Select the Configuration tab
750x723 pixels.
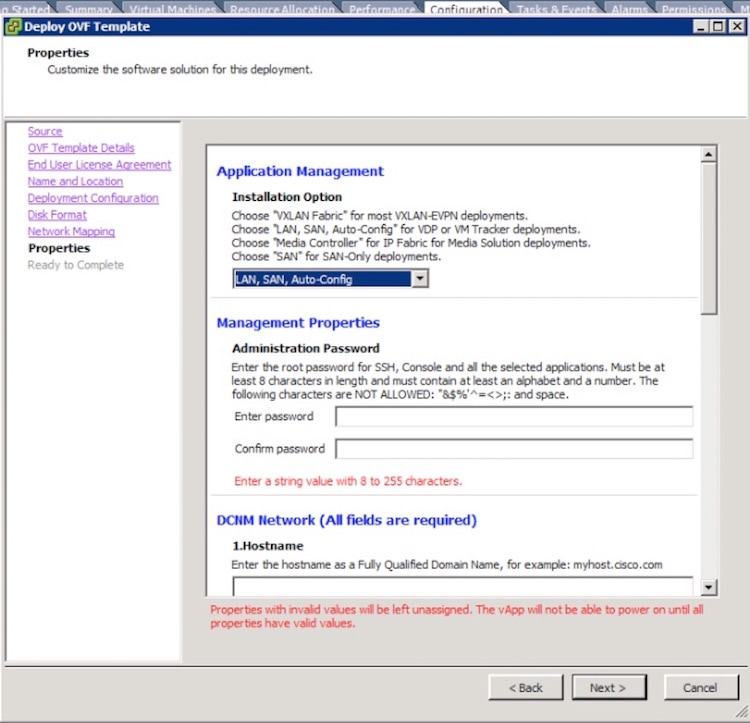click(466, 9)
